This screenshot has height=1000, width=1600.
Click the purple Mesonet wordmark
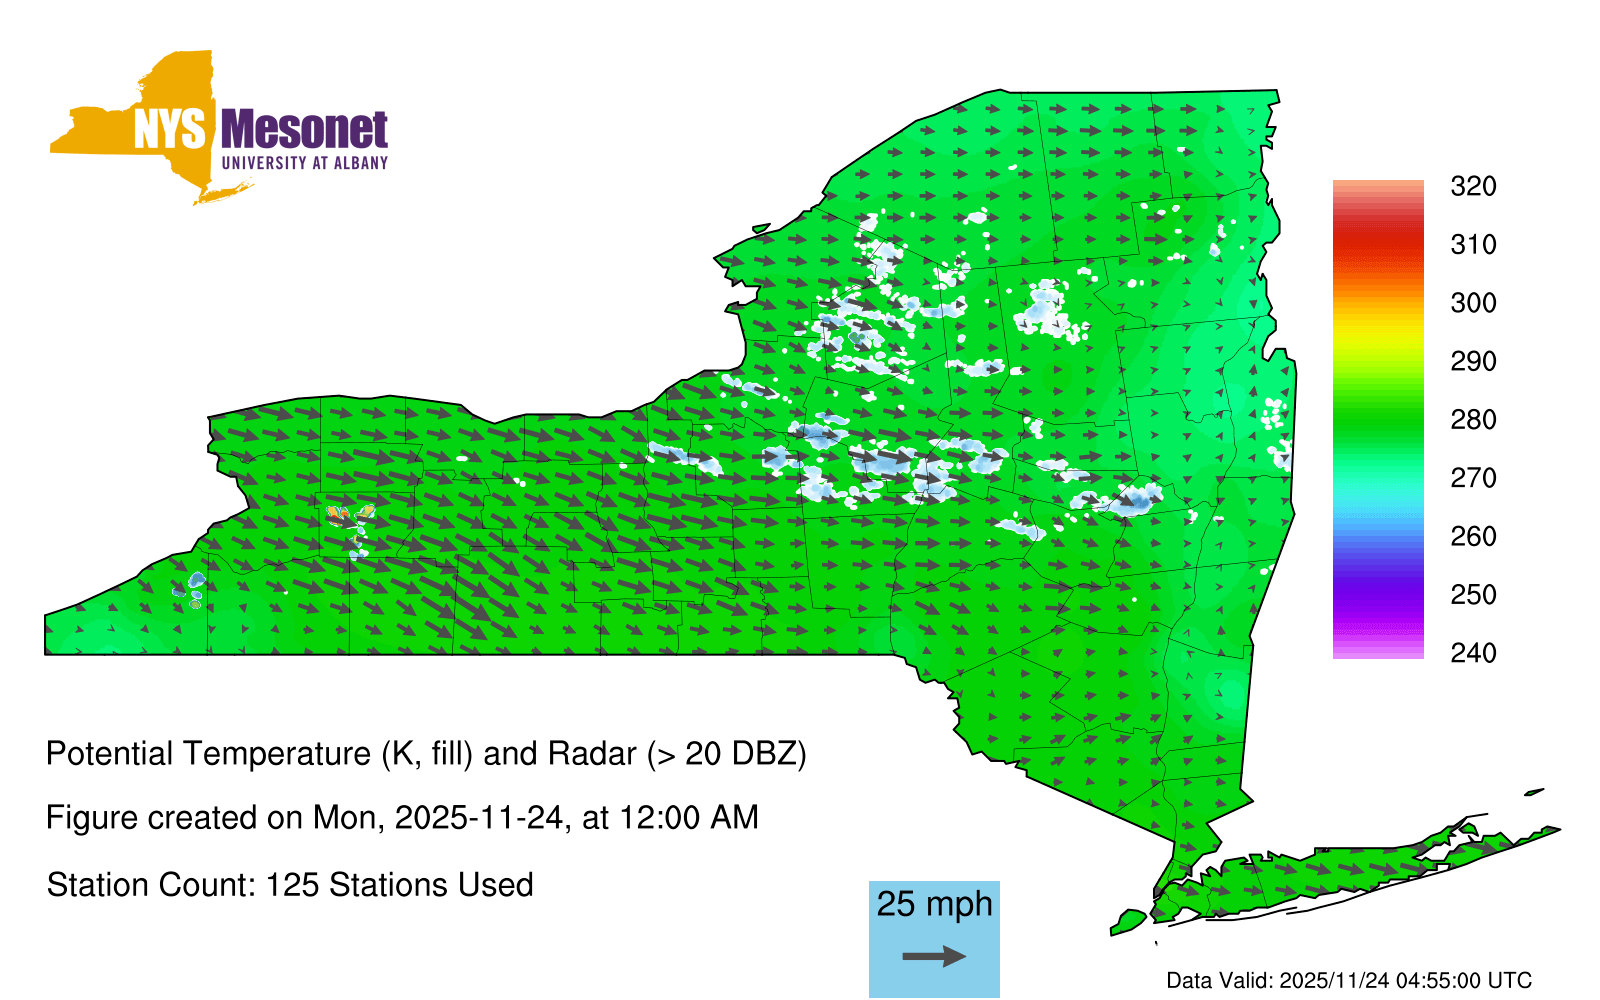[x=304, y=131]
